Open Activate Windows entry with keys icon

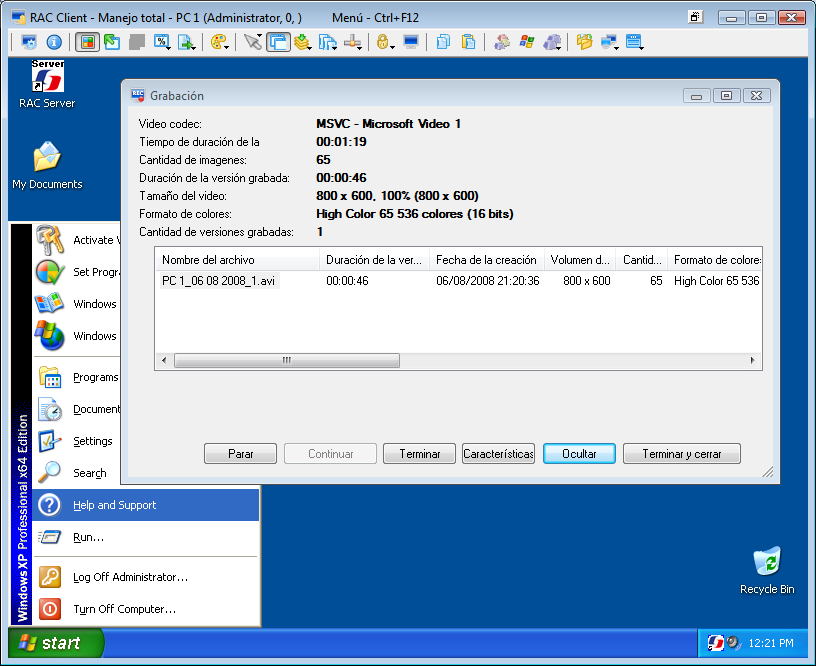77,240
